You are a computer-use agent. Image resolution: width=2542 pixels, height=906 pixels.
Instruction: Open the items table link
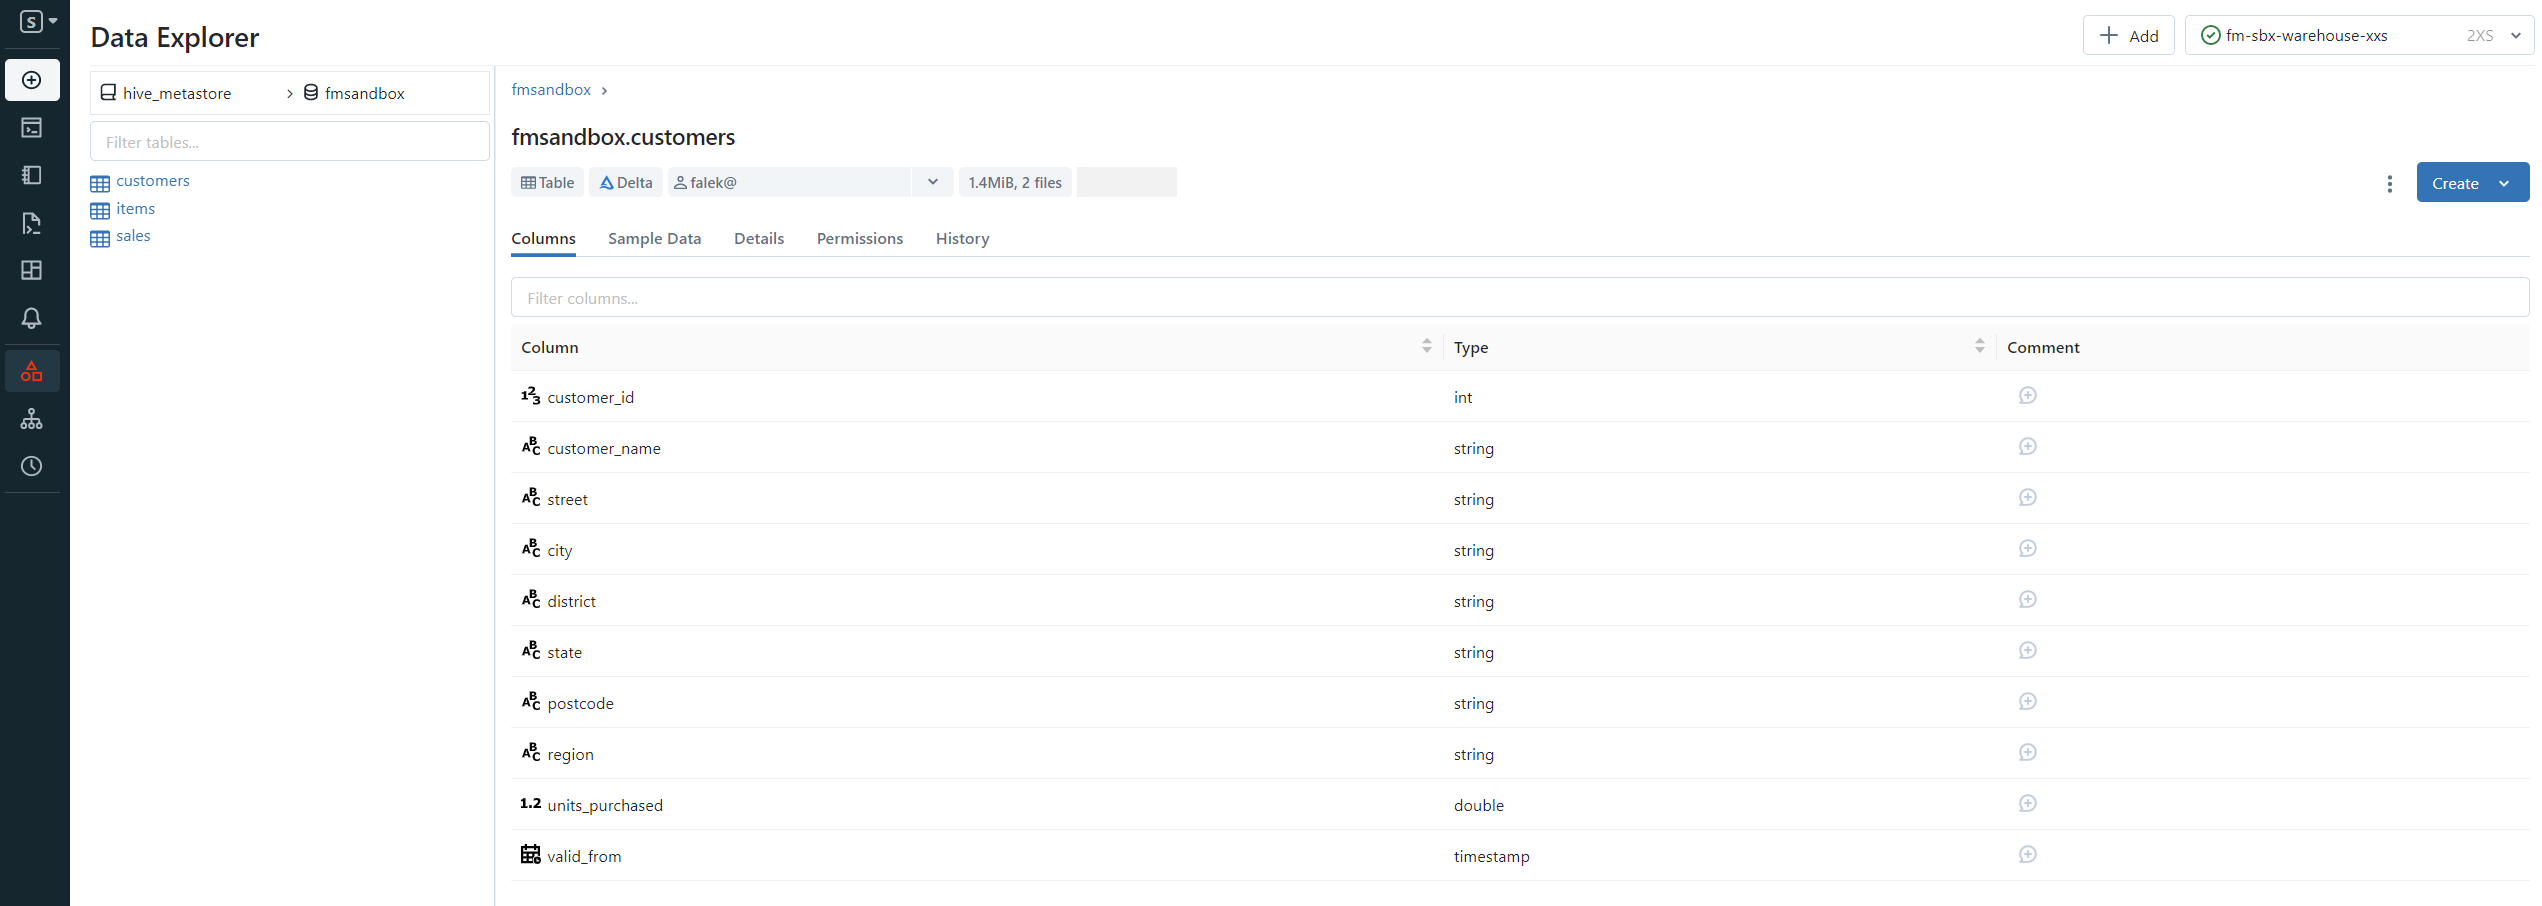(135, 209)
